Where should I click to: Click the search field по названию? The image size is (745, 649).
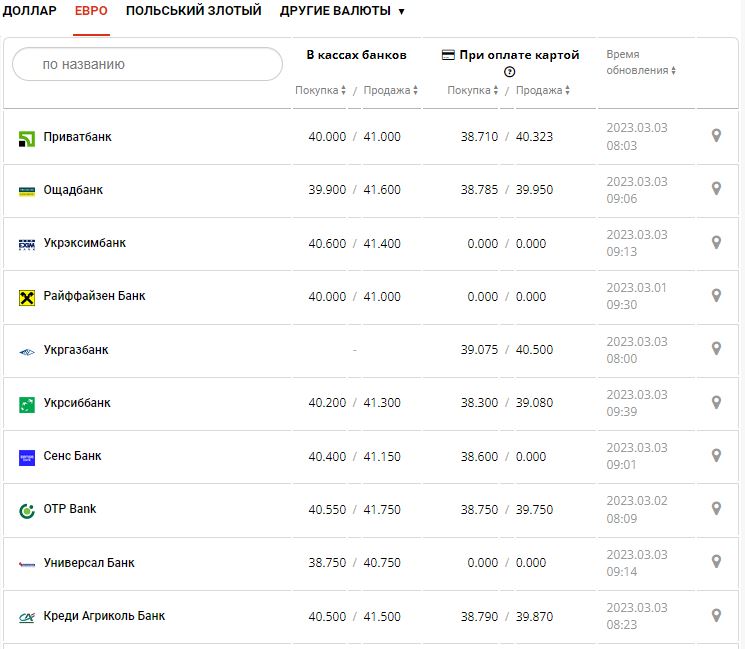click(147, 64)
